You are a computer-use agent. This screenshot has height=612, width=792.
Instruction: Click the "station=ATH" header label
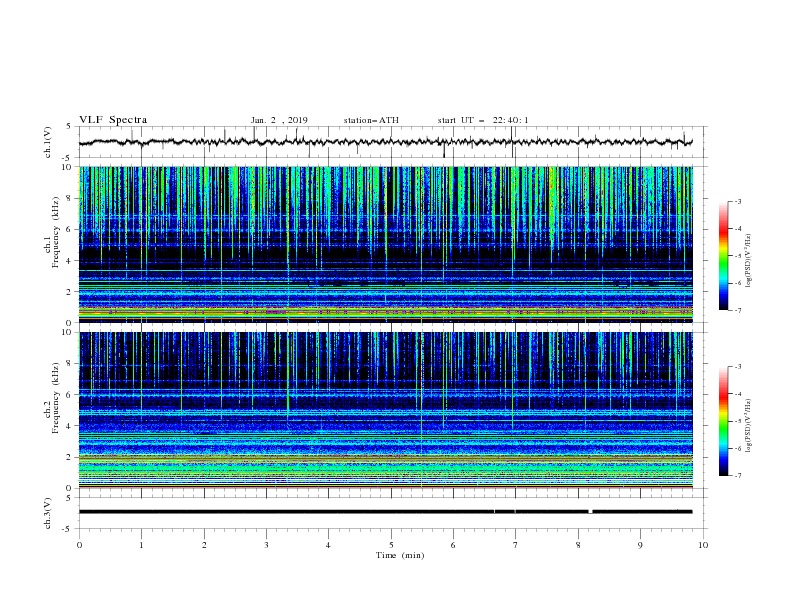click(x=371, y=120)
